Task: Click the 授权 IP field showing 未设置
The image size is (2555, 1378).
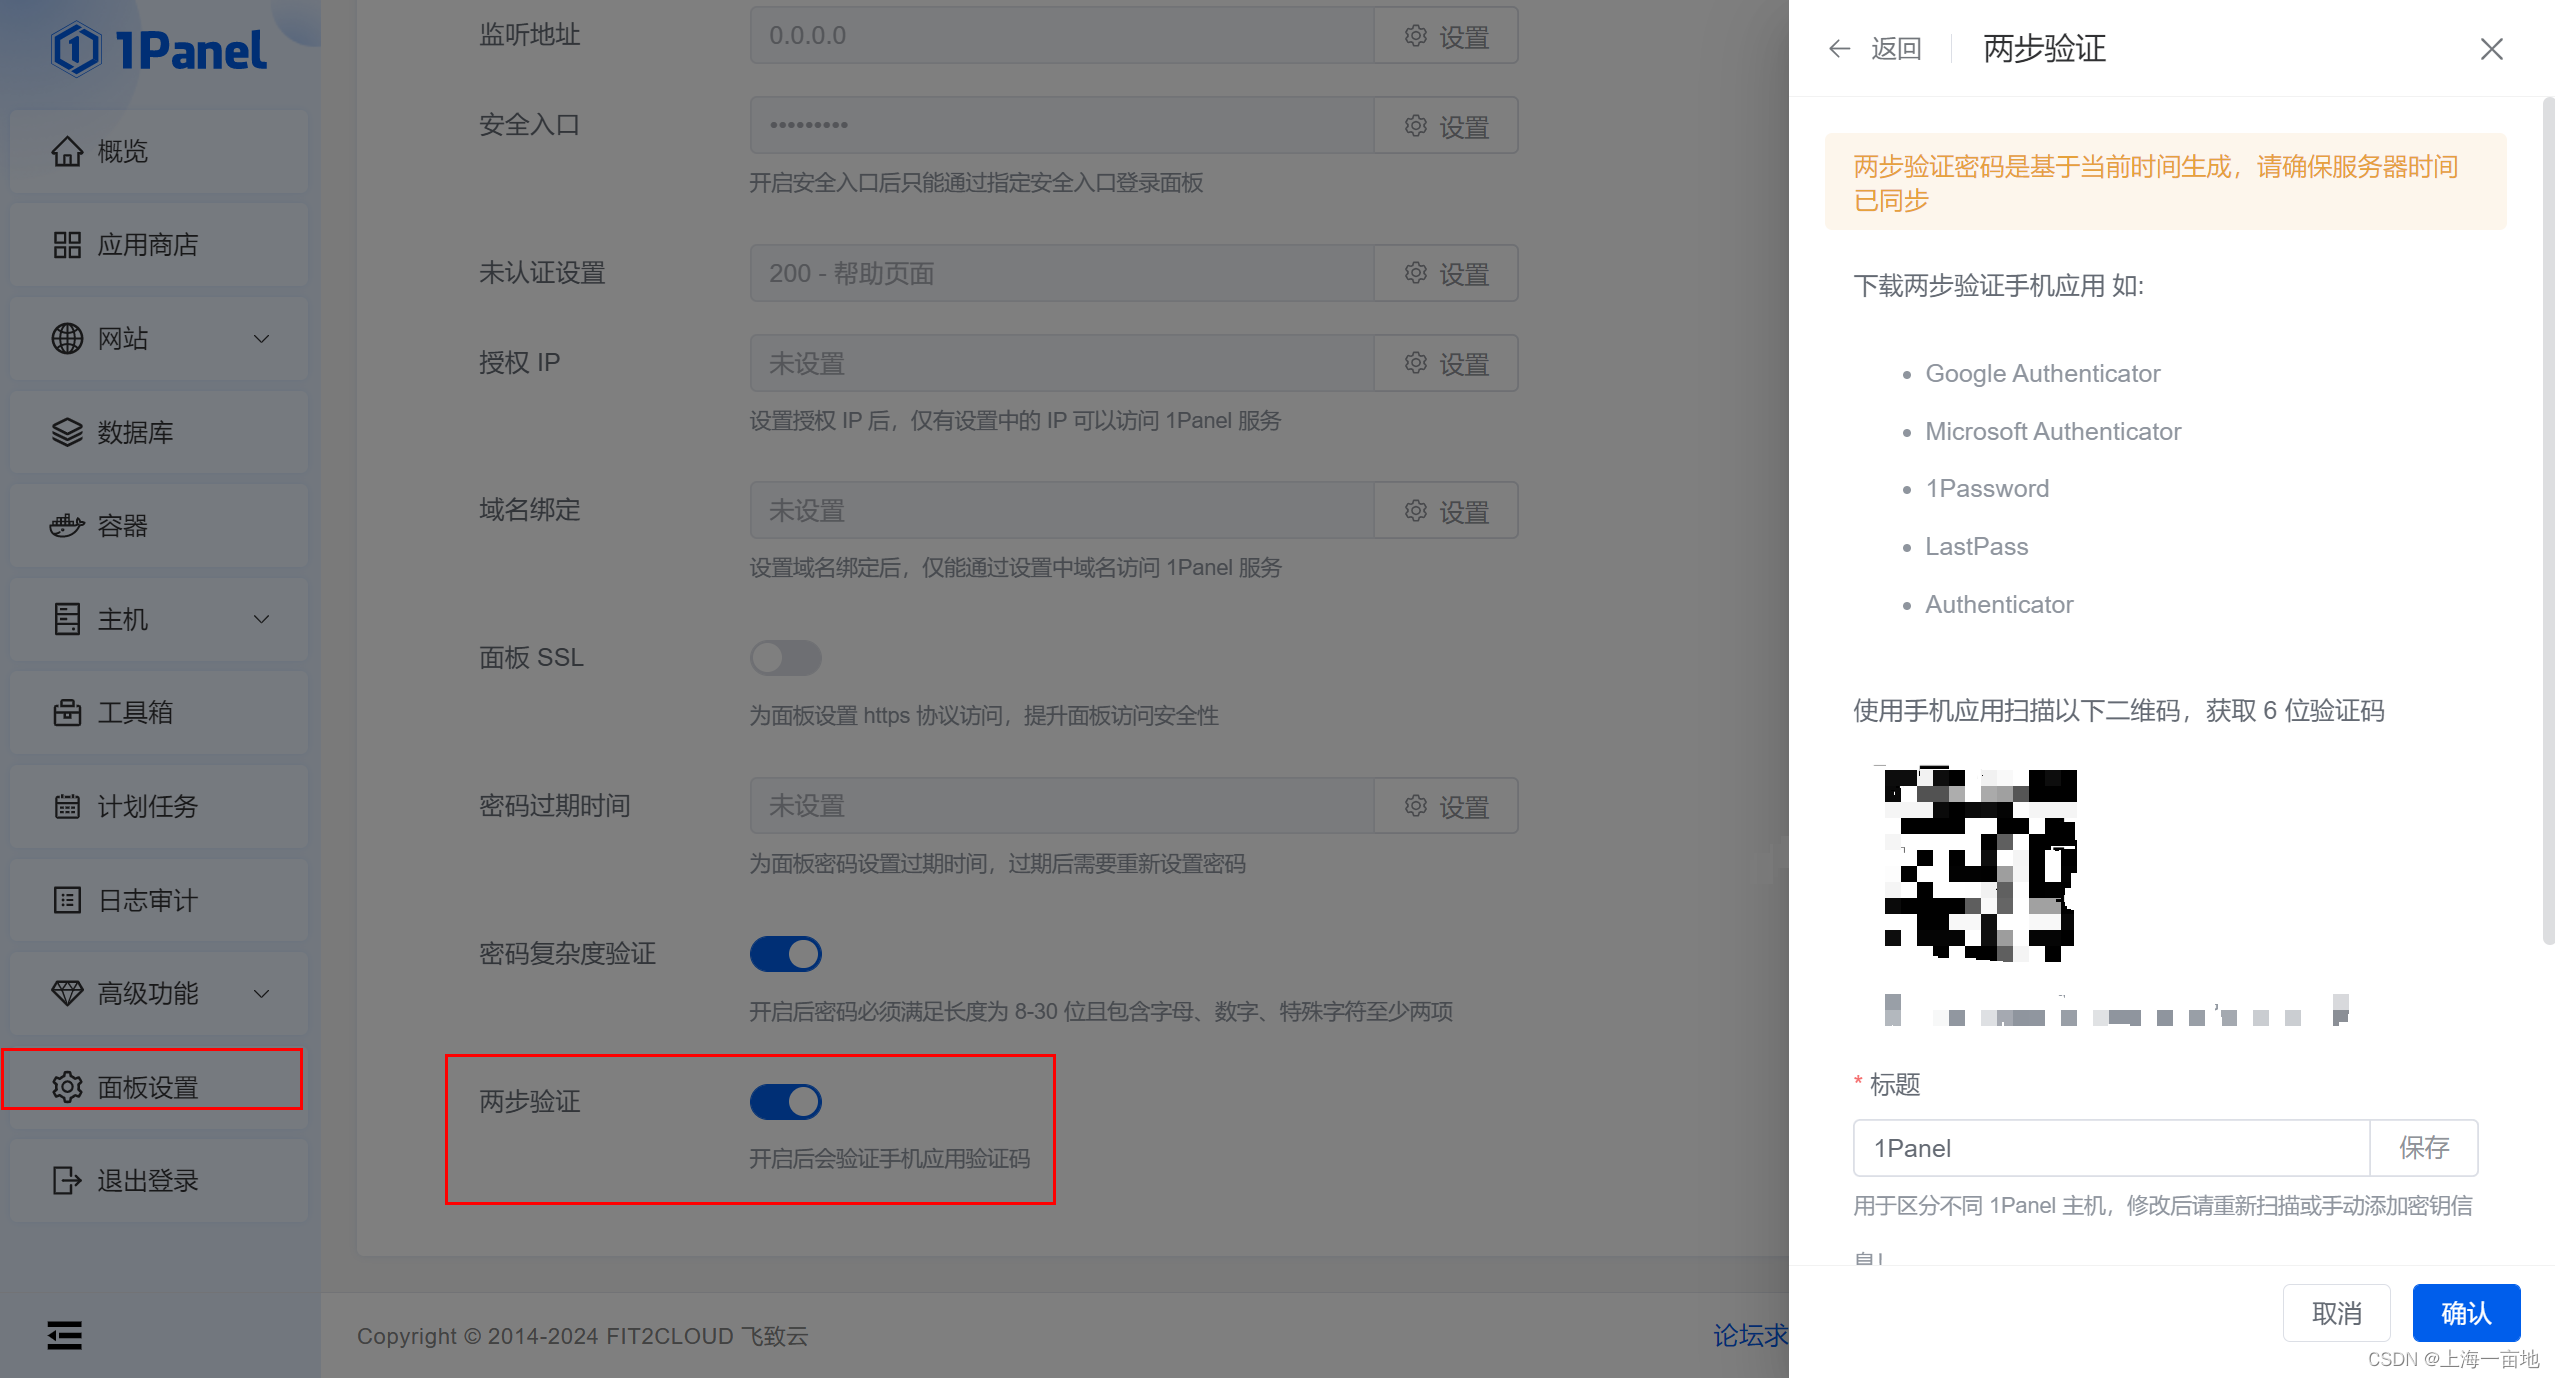Action: click(x=1062, y=363)
